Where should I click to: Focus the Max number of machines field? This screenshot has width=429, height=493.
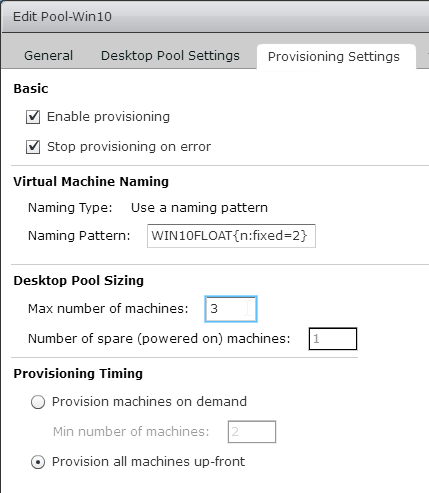tap(231, 309)
